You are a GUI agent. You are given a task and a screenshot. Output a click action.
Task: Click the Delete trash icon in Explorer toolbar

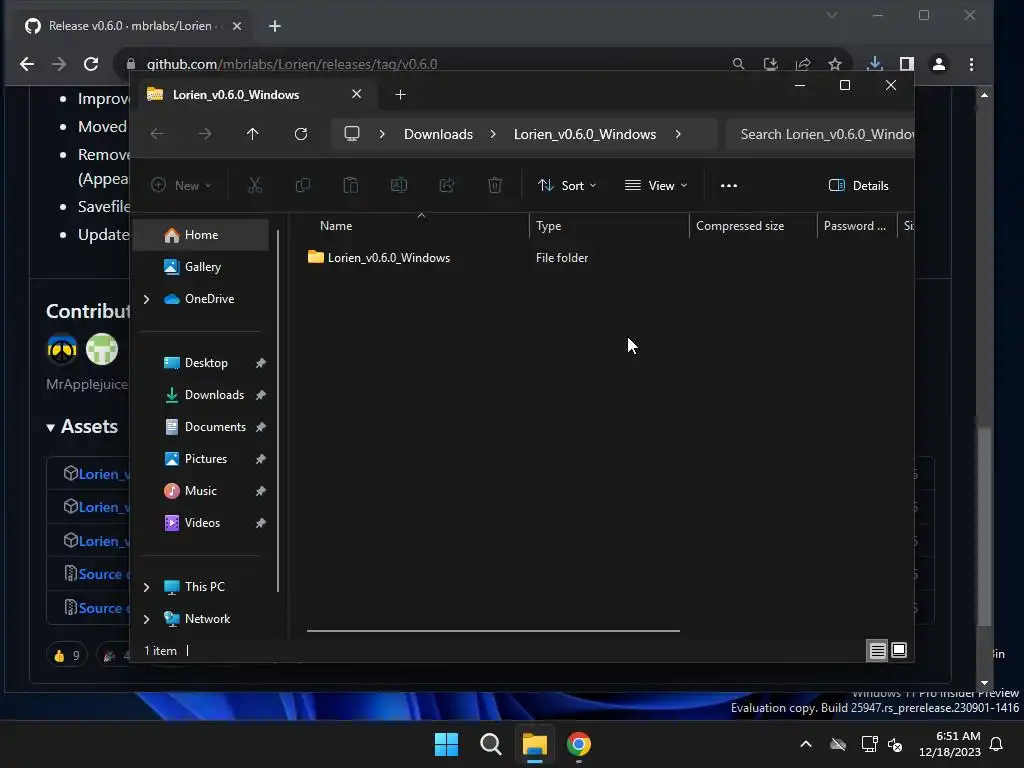tap(495, 185)
